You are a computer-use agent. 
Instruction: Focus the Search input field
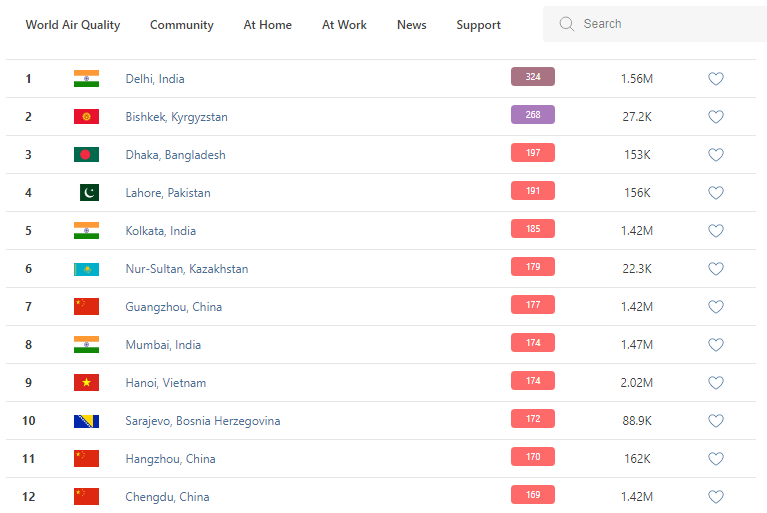tap(665, 24)
